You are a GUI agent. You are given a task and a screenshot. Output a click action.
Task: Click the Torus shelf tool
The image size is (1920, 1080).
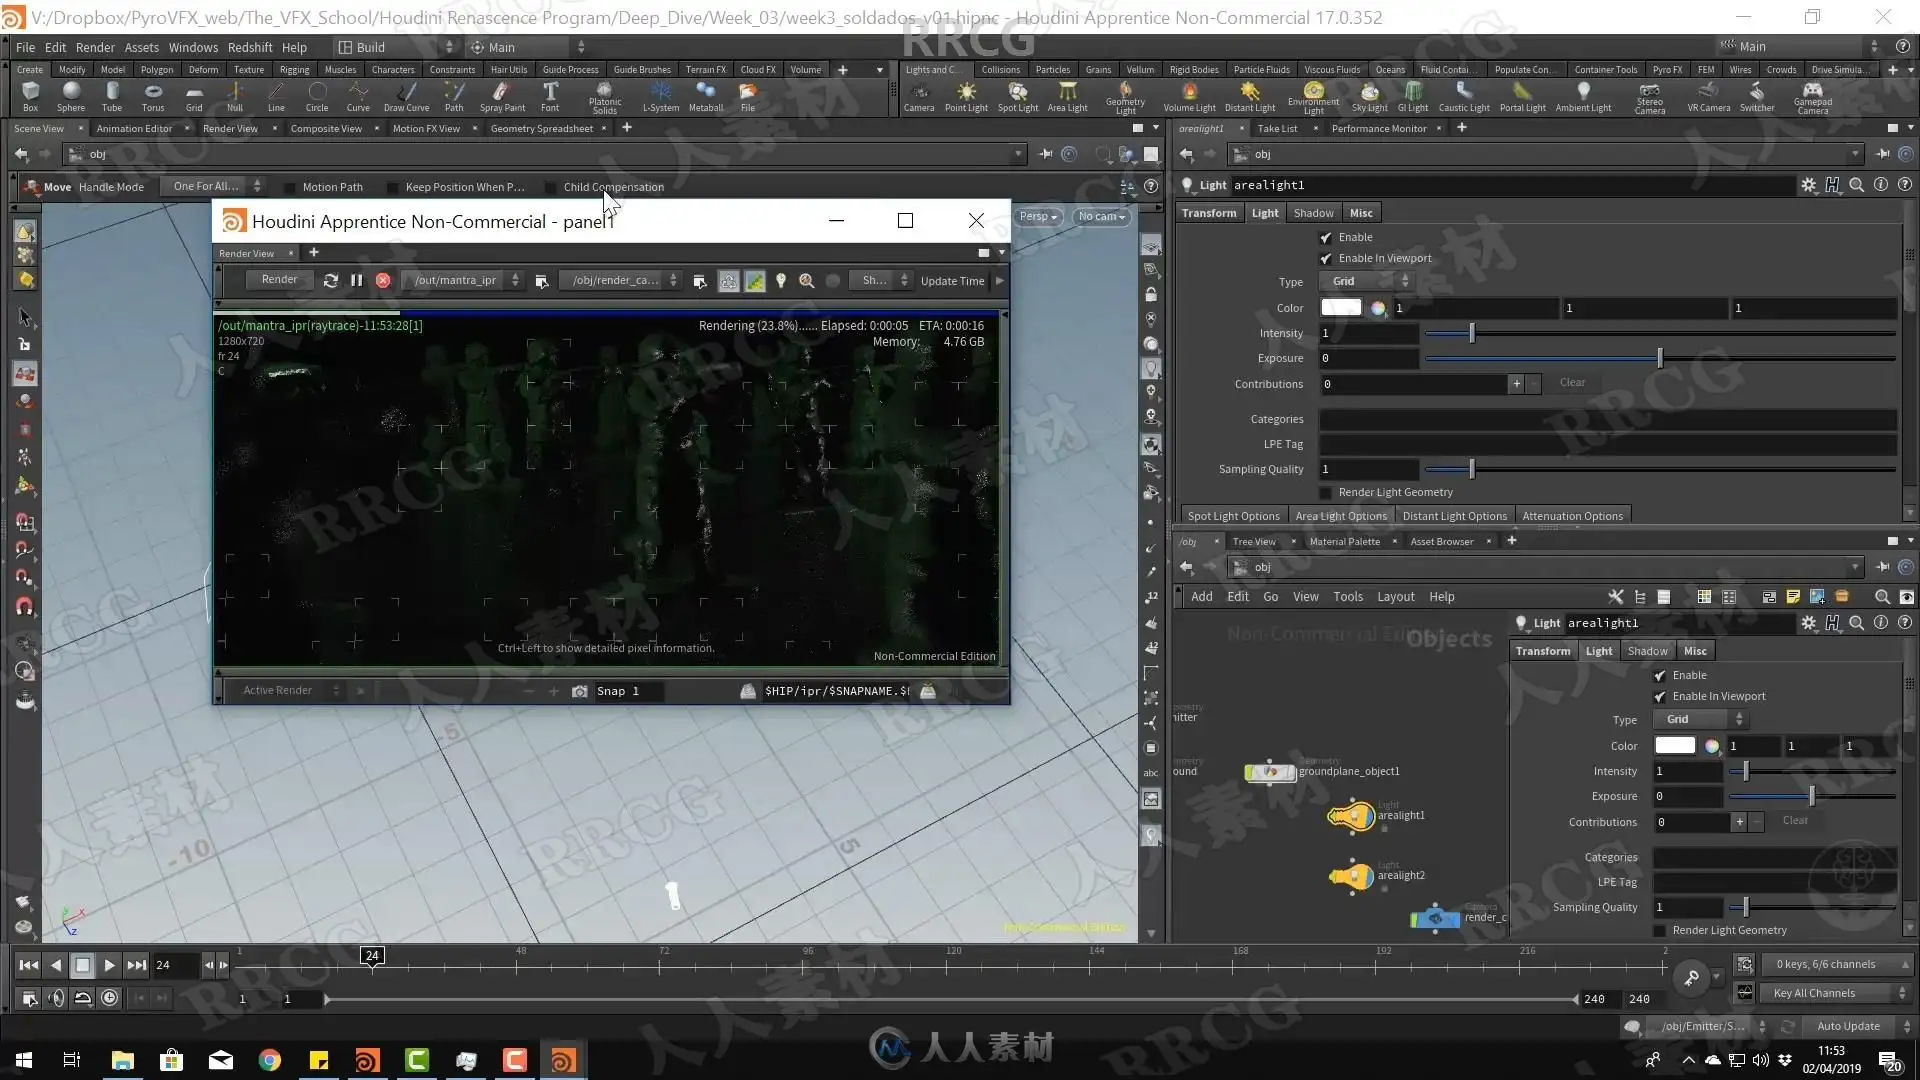tap(152, 95)
